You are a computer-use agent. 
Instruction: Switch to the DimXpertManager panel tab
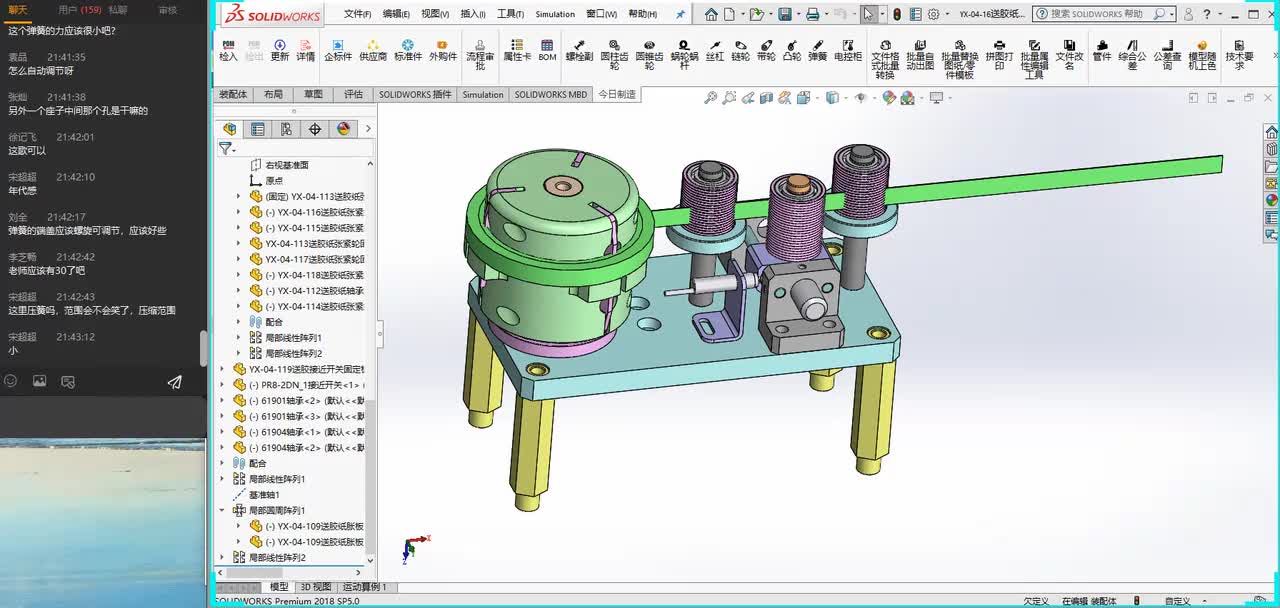315,129
